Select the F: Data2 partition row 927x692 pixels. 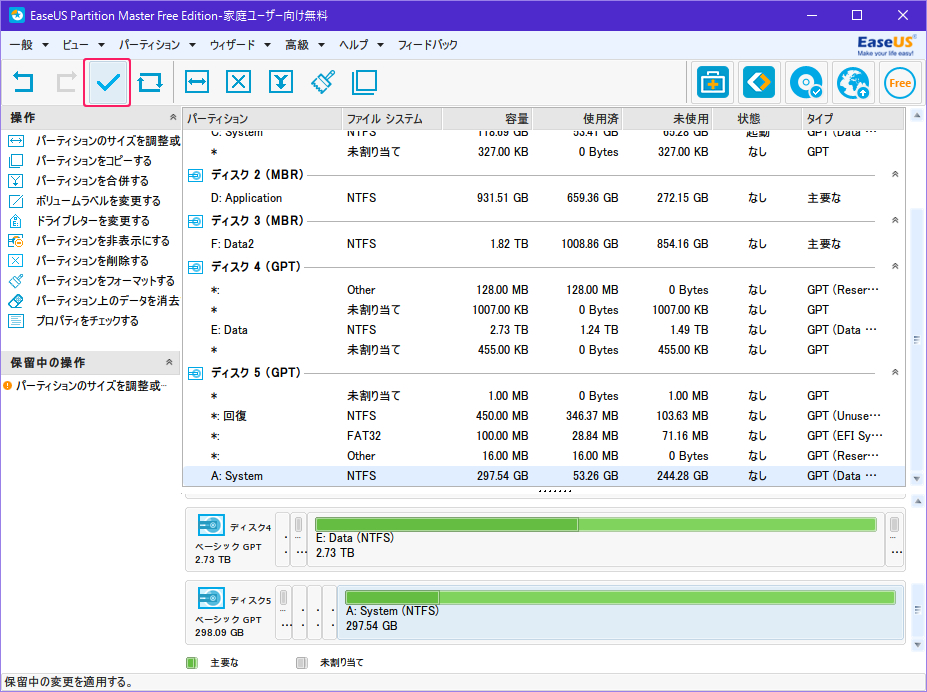click(543, 244)
